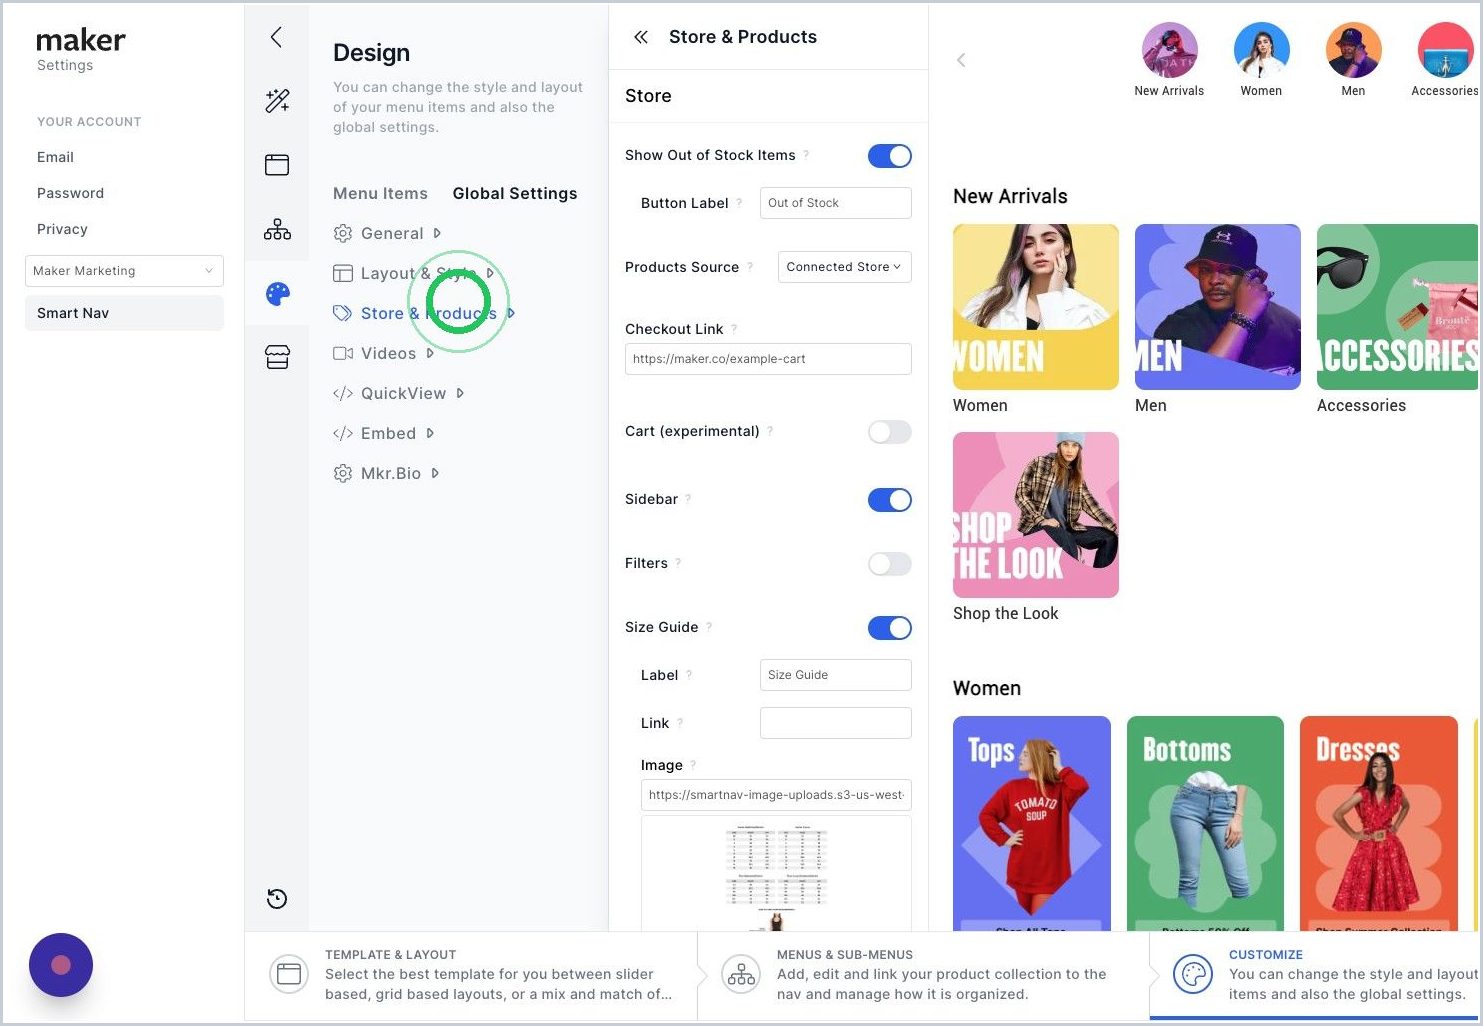Click the purple chat bubble button

pos(61,965)
